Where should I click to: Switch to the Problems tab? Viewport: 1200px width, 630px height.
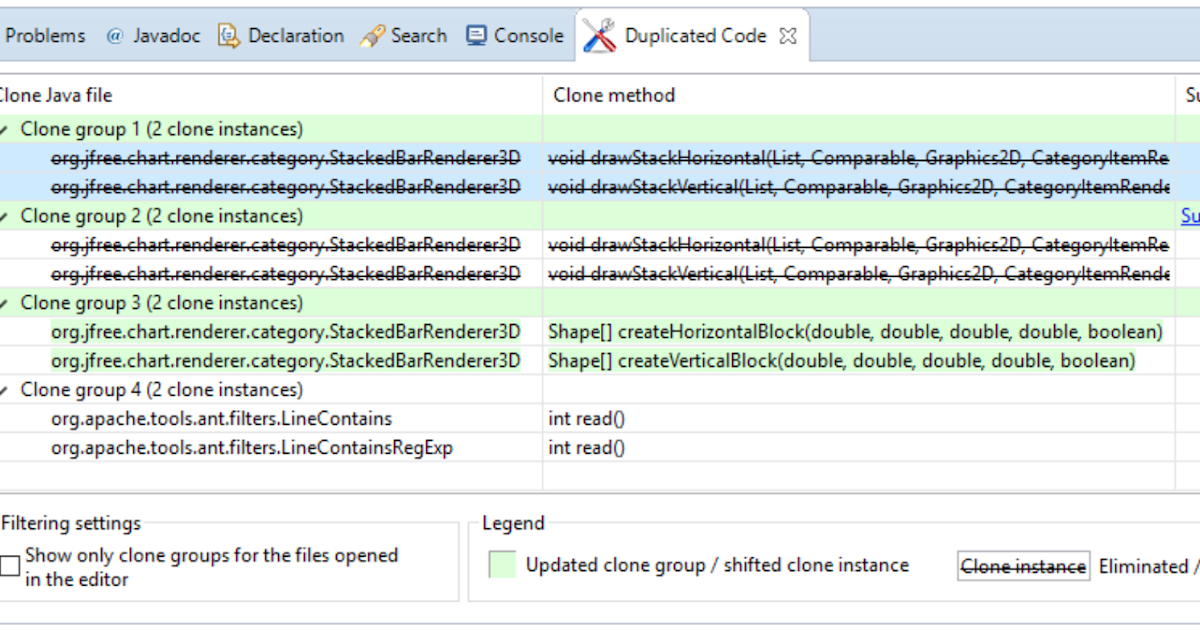(44, 35)
